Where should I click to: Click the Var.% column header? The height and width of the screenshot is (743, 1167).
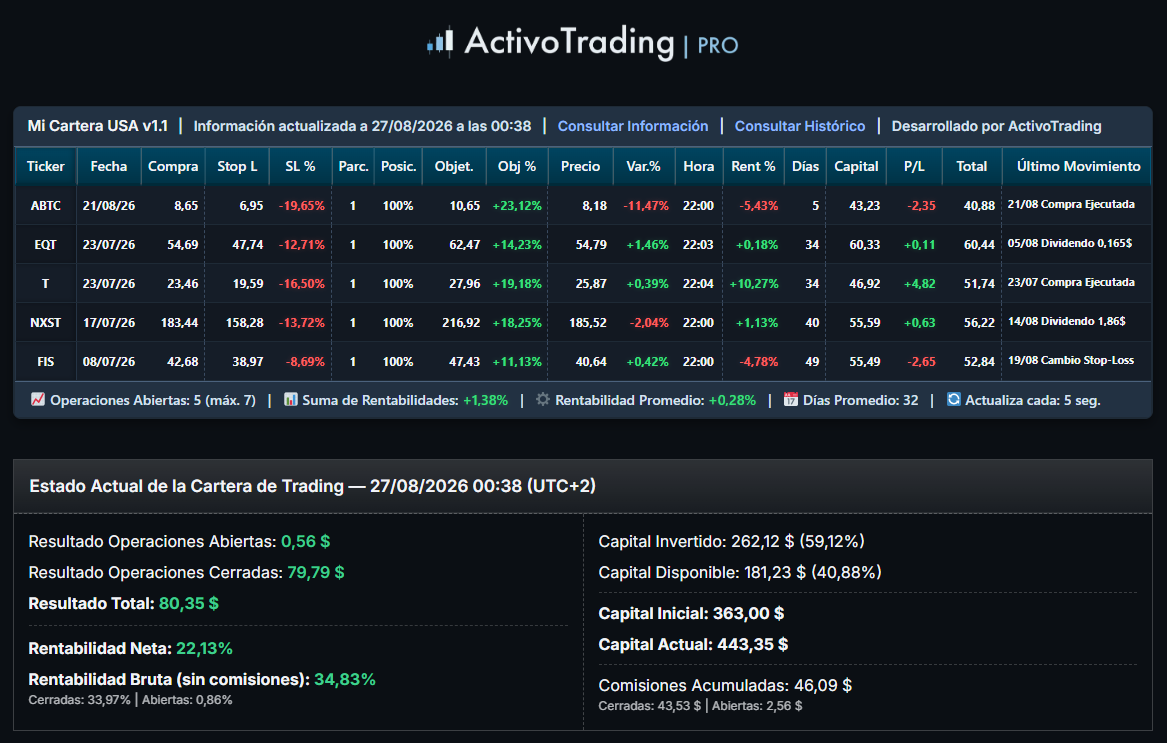click(644, 166)
